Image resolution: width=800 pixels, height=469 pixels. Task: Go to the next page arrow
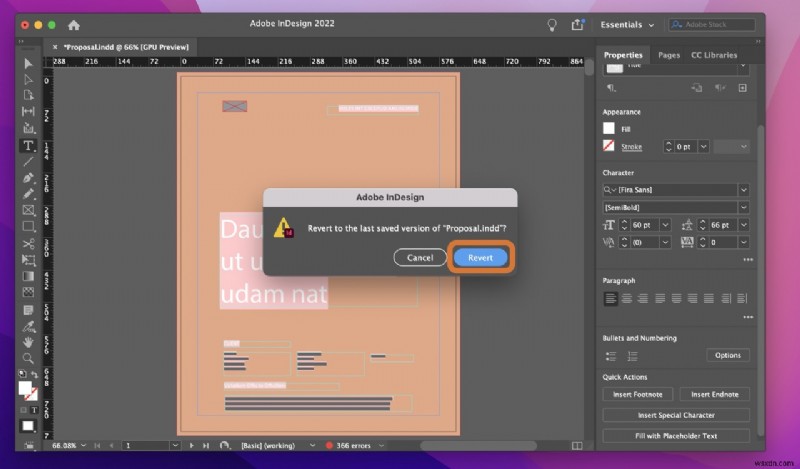(x=191, y=446)
